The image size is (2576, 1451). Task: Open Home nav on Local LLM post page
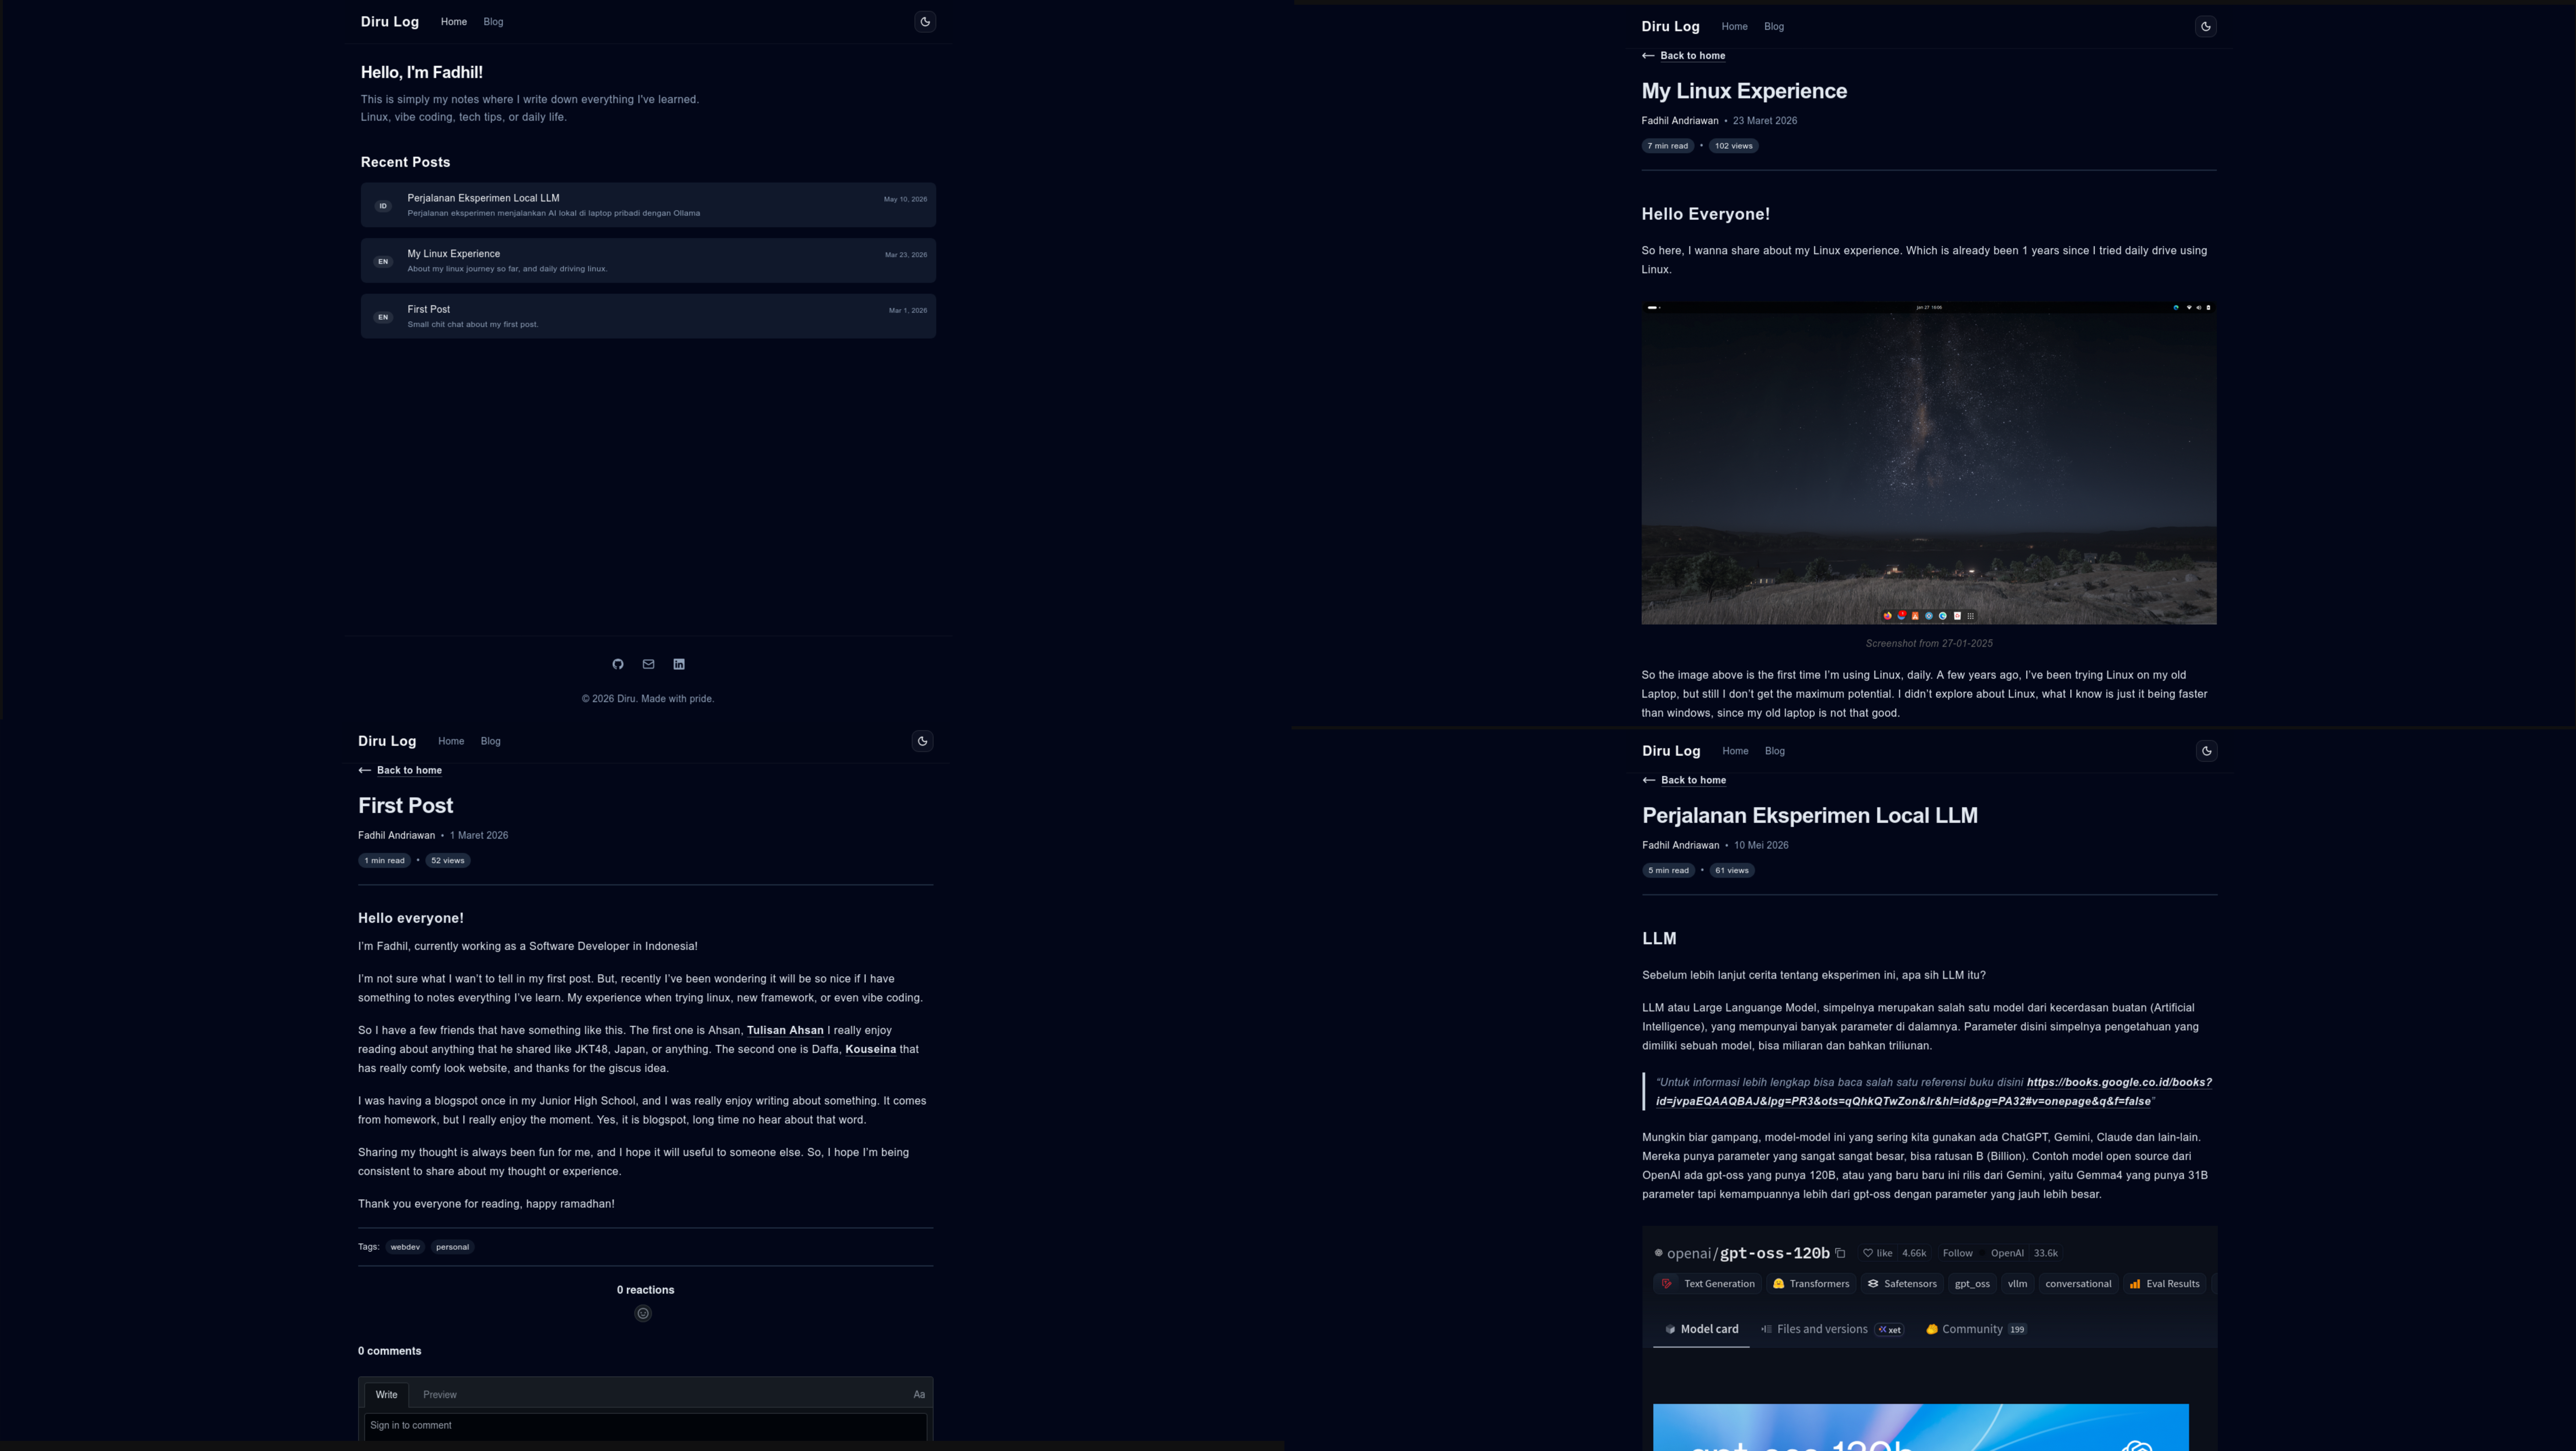[1736, 751]
